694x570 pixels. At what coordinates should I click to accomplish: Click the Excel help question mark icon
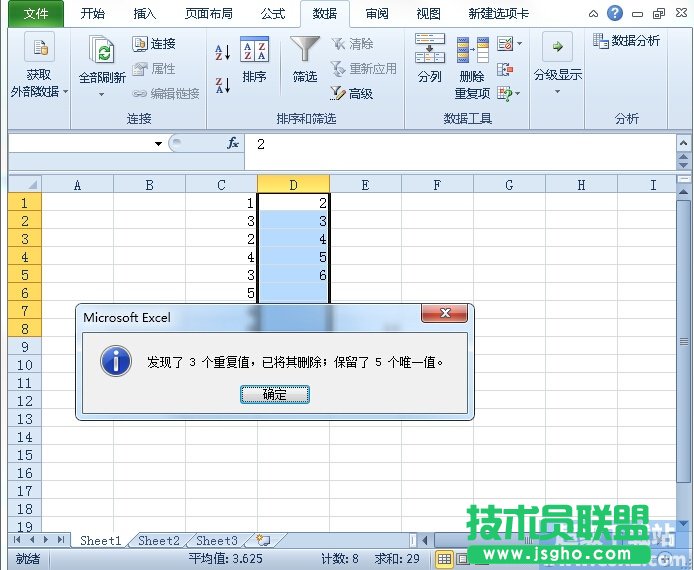click(614, 13)
